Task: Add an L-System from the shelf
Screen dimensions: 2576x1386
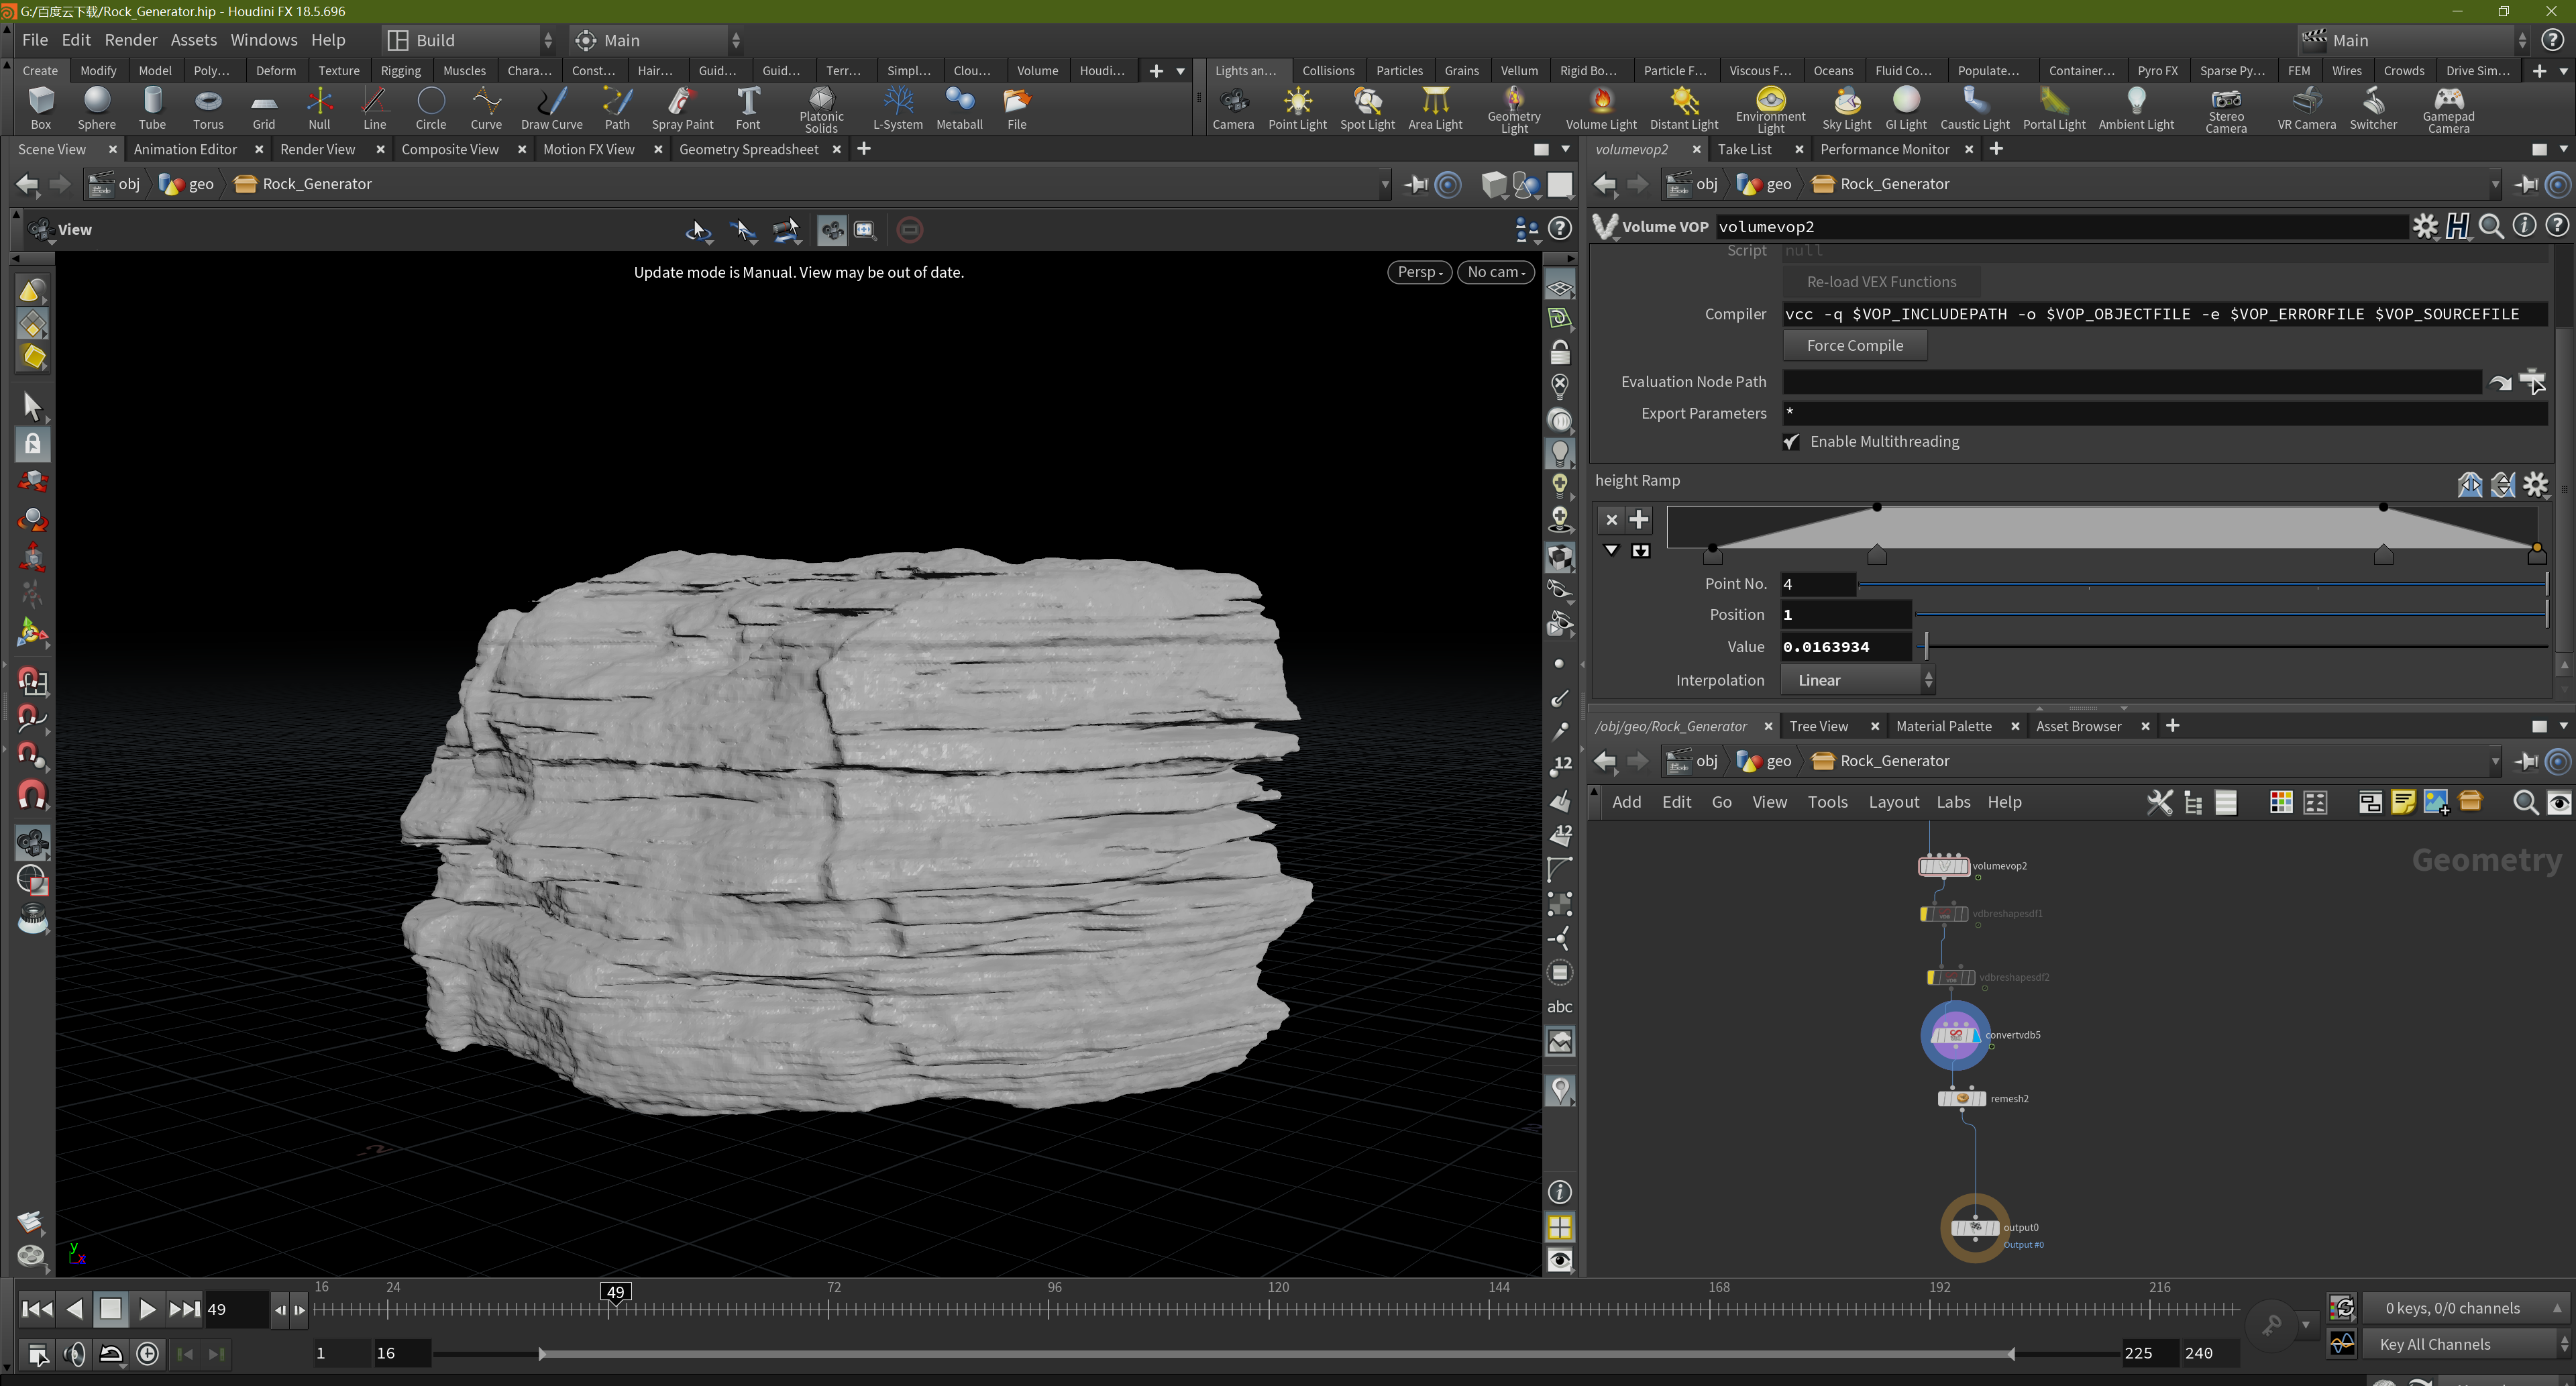Action: coord(897,108)
